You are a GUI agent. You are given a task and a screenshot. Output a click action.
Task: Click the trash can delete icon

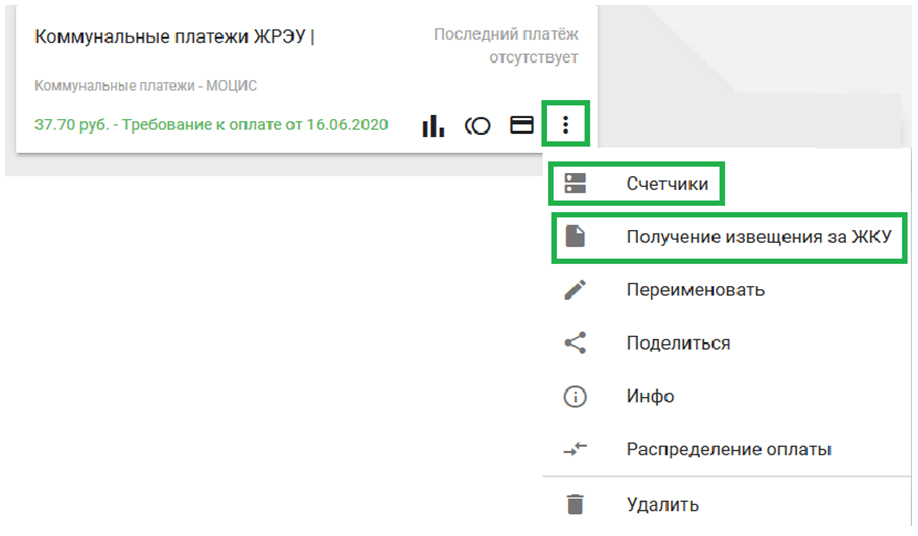(575, 504)
